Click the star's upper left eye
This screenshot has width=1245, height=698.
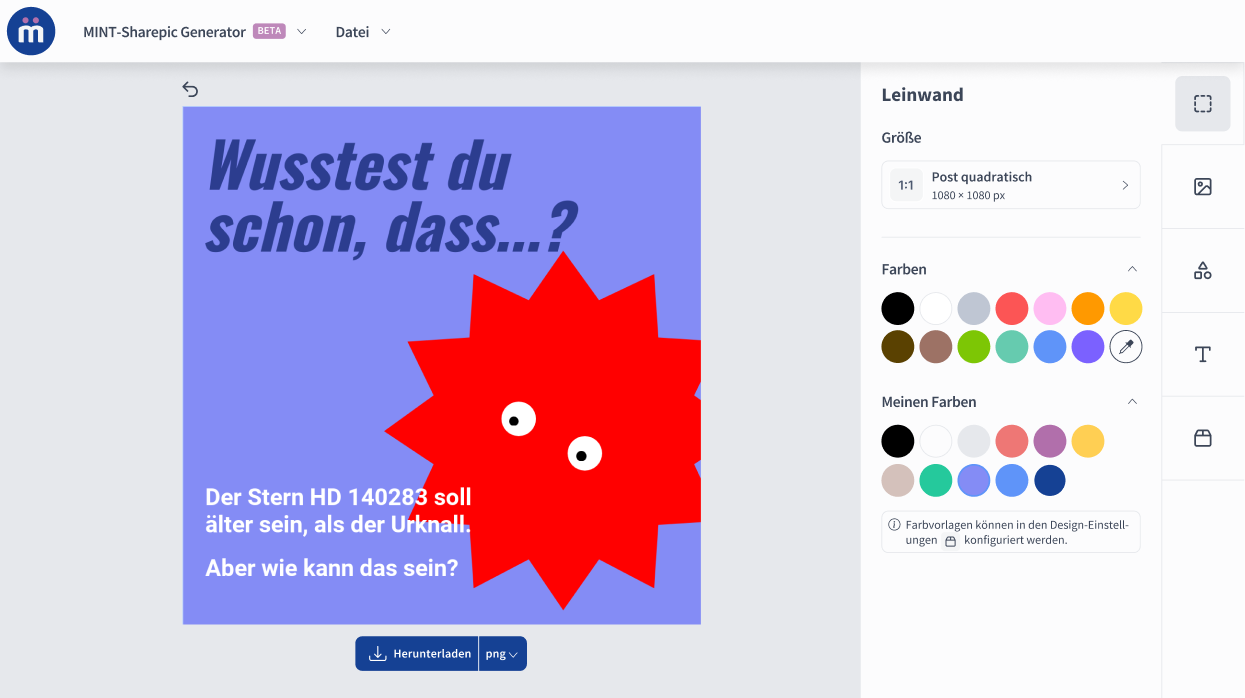(518, 419)
